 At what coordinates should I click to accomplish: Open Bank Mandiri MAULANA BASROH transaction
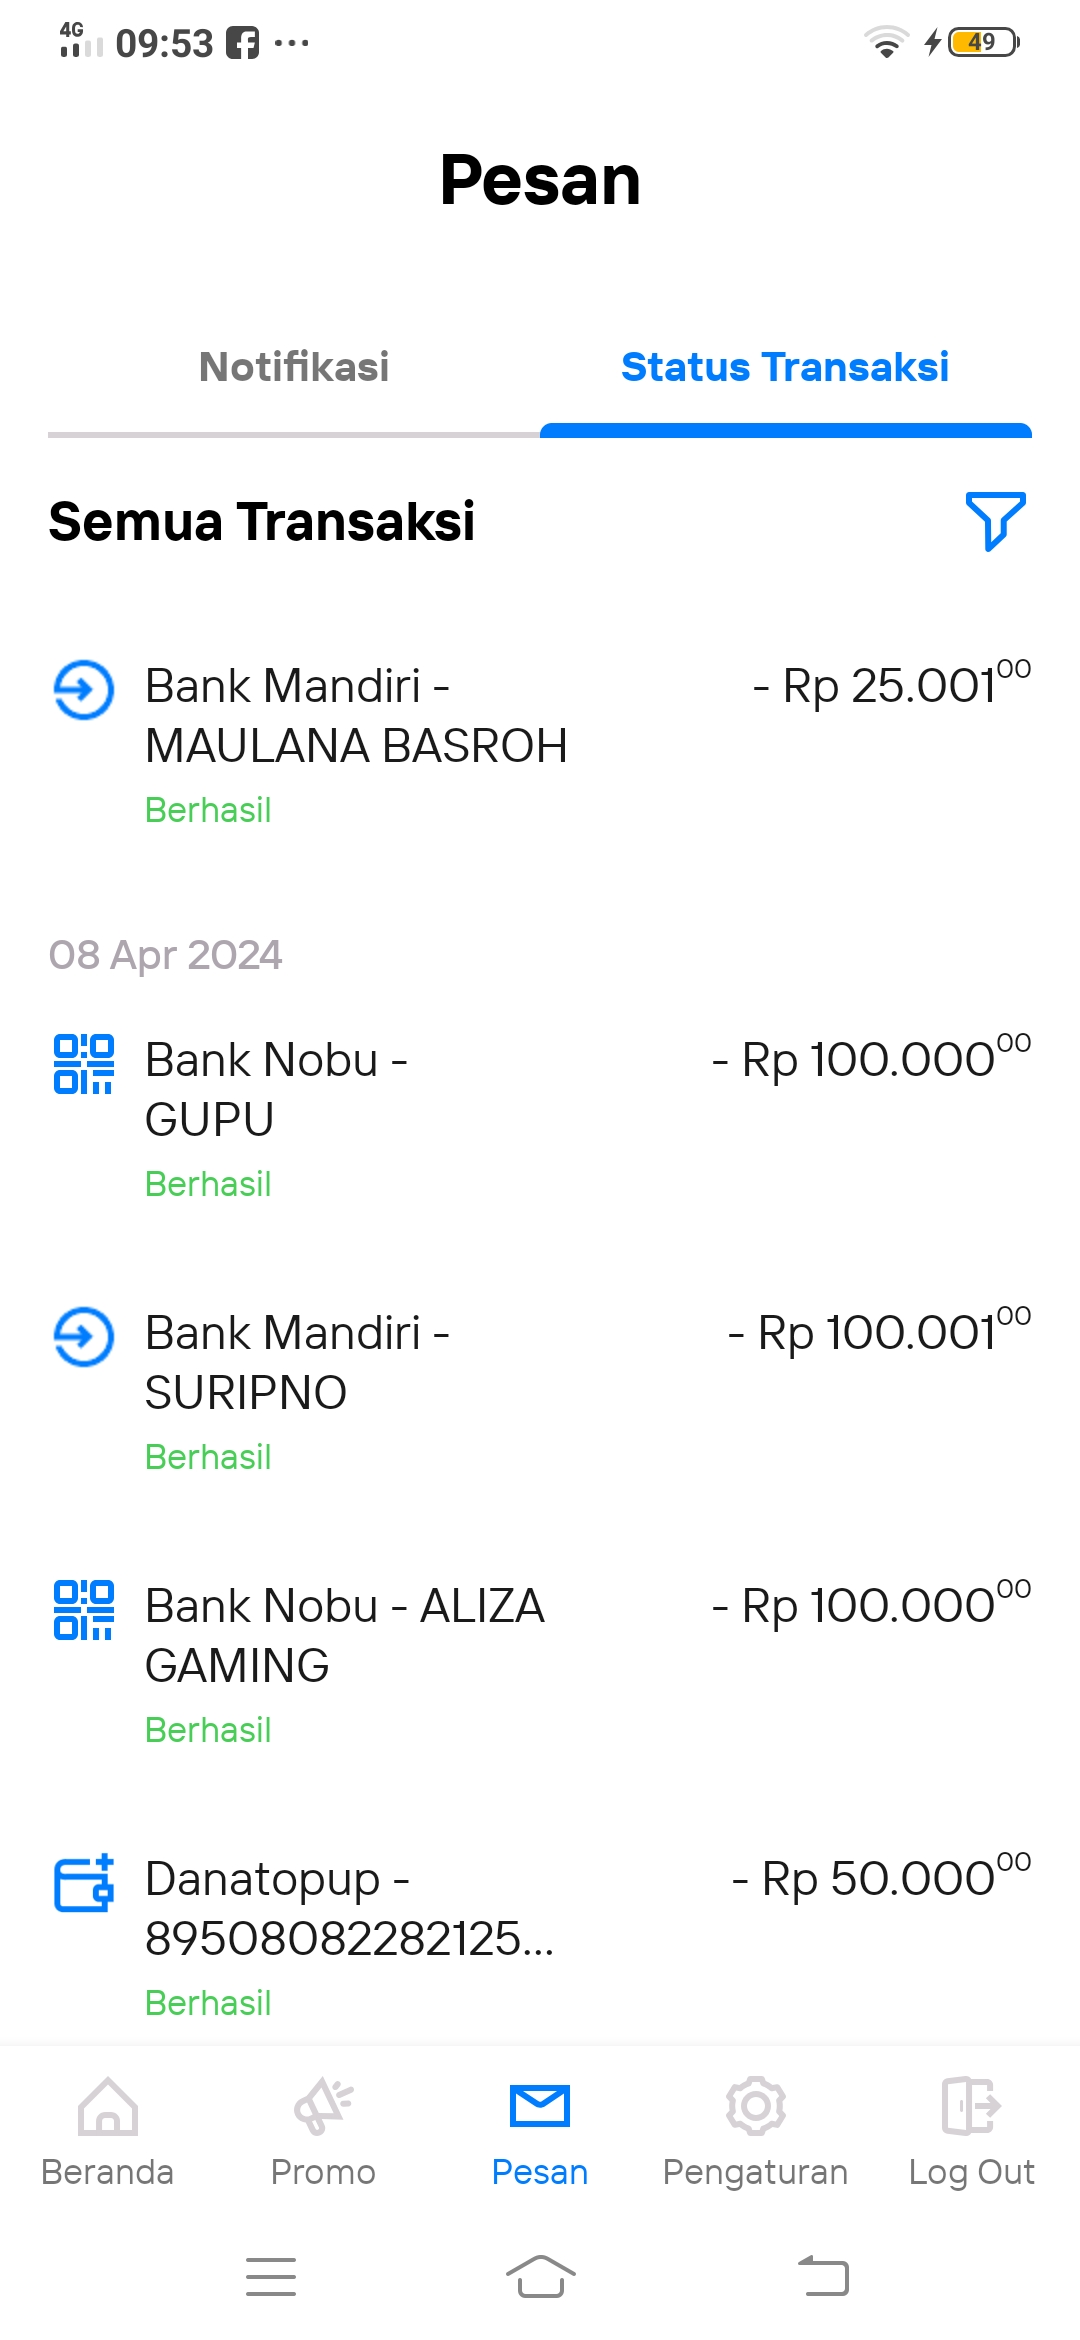coord(356,716)
